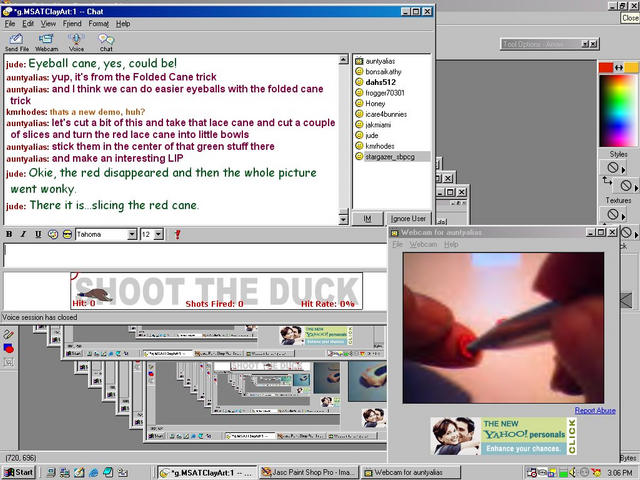
Task: Open the Format menu
Action: coord(98,24)
